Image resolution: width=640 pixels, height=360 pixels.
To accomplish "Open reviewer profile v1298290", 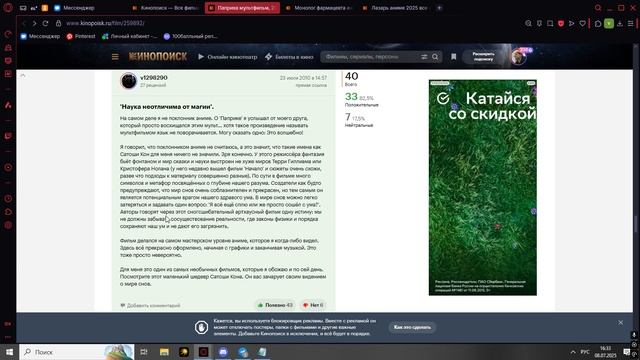I will point(154,78).
